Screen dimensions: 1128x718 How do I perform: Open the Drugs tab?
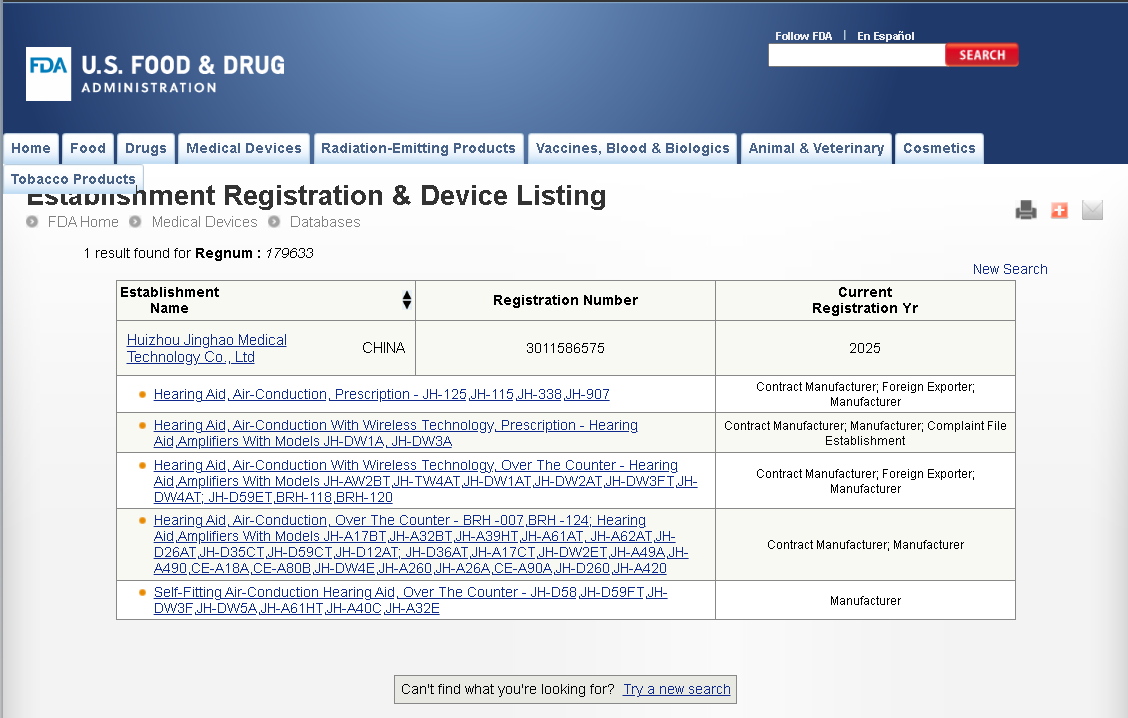pyautogui.click(x=145, y=148)
